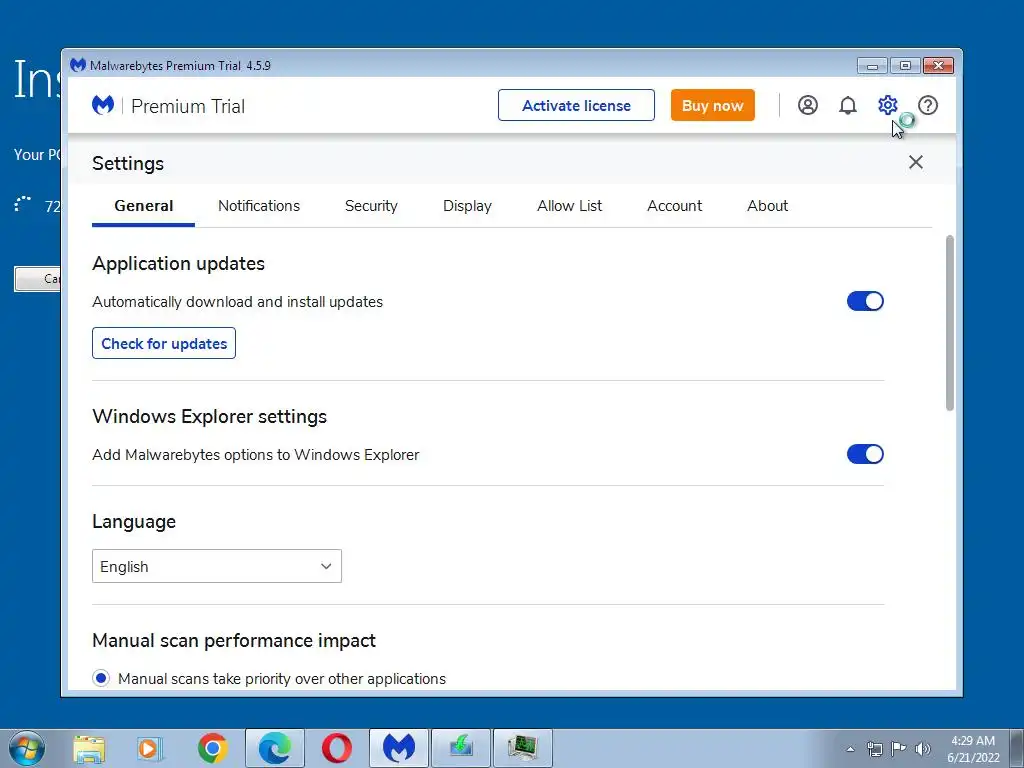Click the Malwarebytes logo in header

103,105
